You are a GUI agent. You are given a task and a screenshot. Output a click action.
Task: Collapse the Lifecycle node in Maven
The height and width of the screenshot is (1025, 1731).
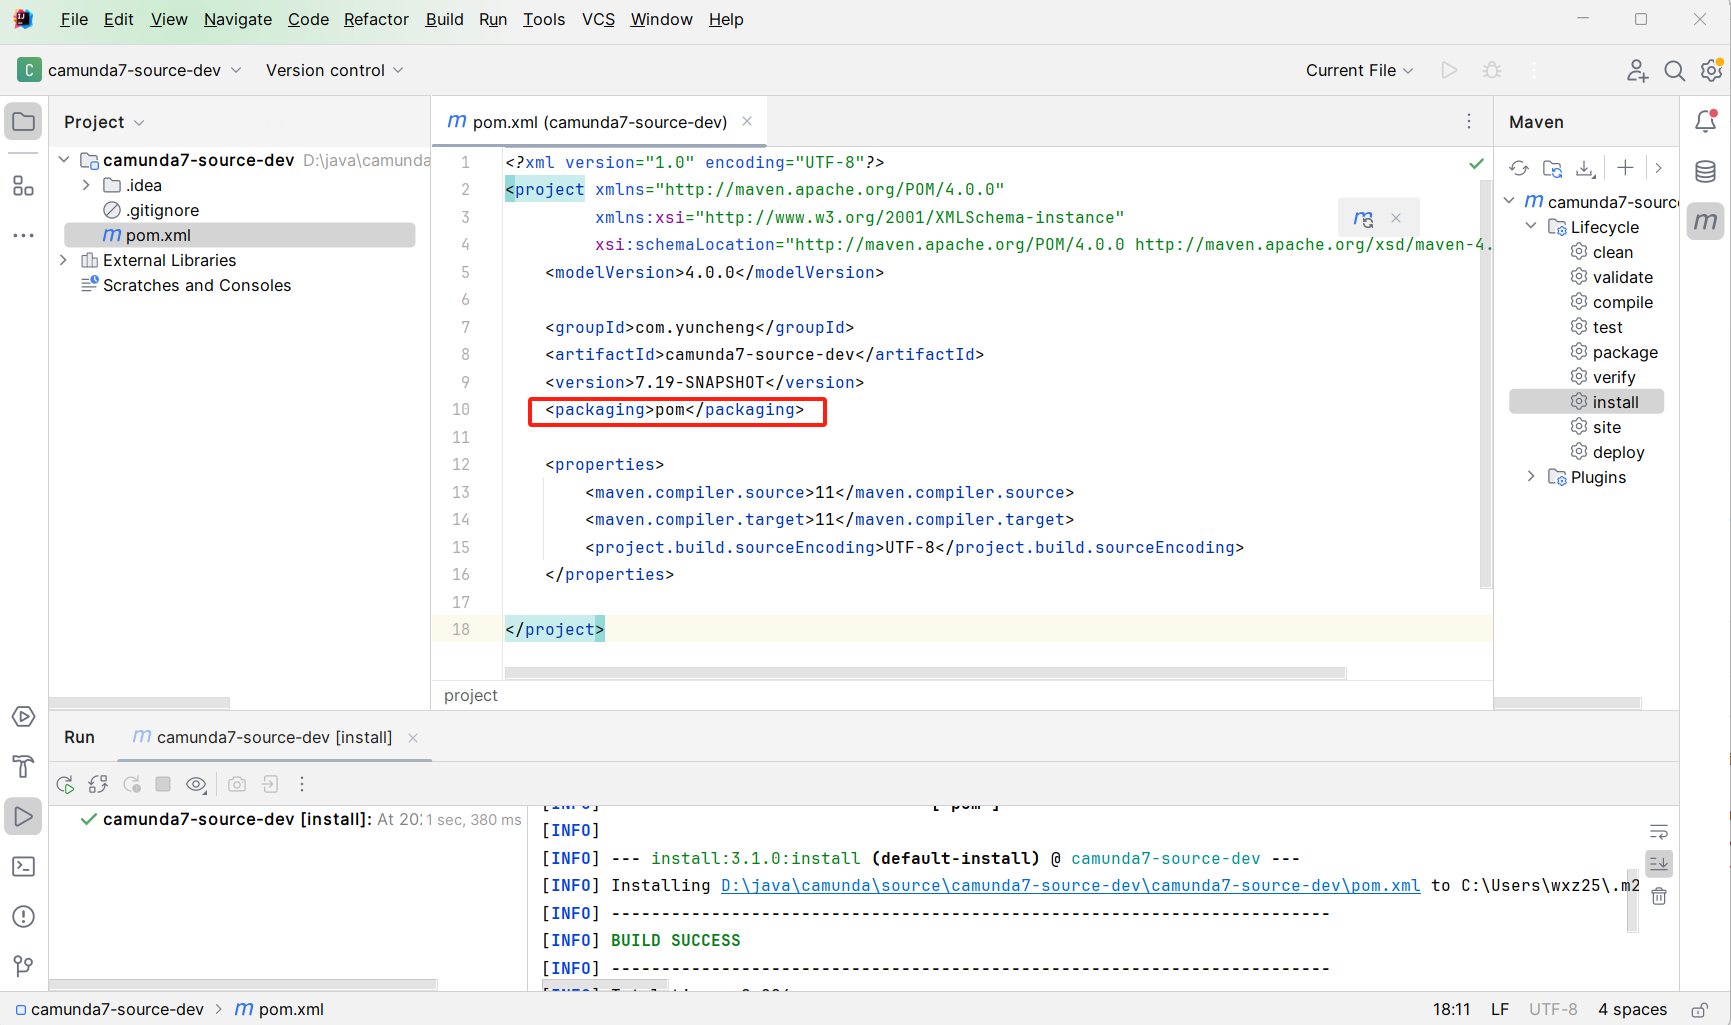1531,227
